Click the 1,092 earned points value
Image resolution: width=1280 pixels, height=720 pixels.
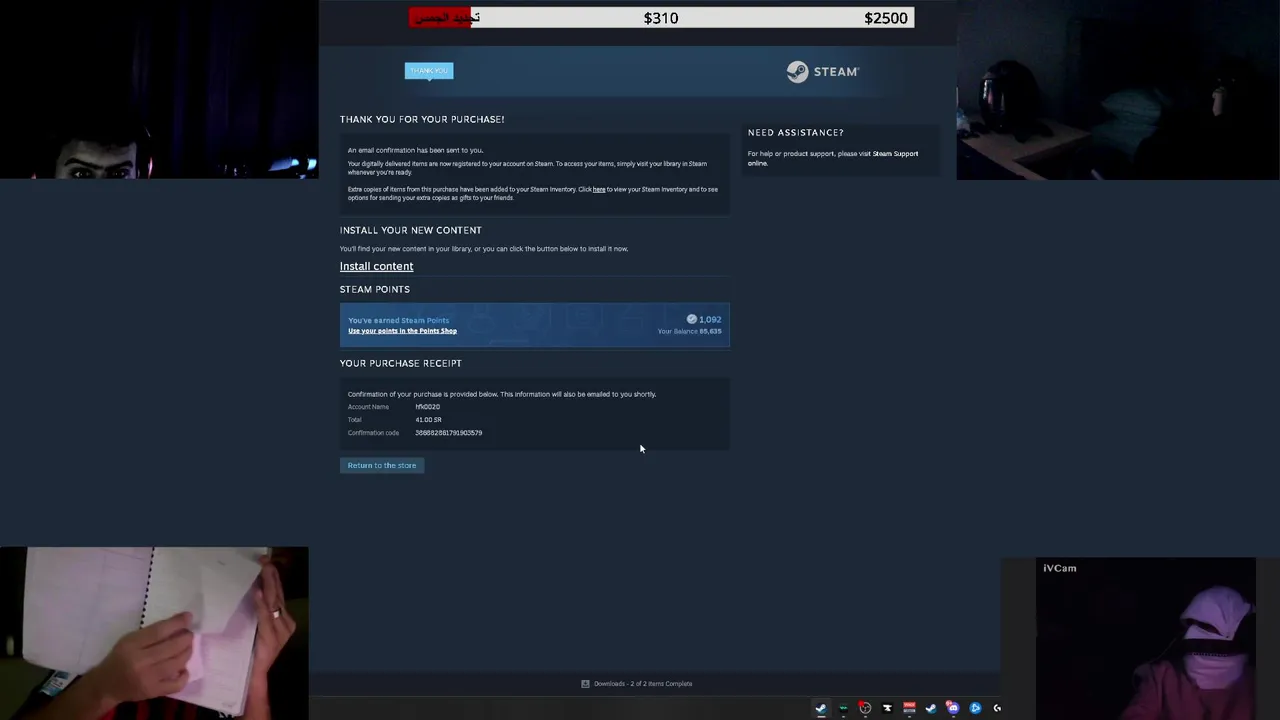pyautogui.click(x=710, y=319)
